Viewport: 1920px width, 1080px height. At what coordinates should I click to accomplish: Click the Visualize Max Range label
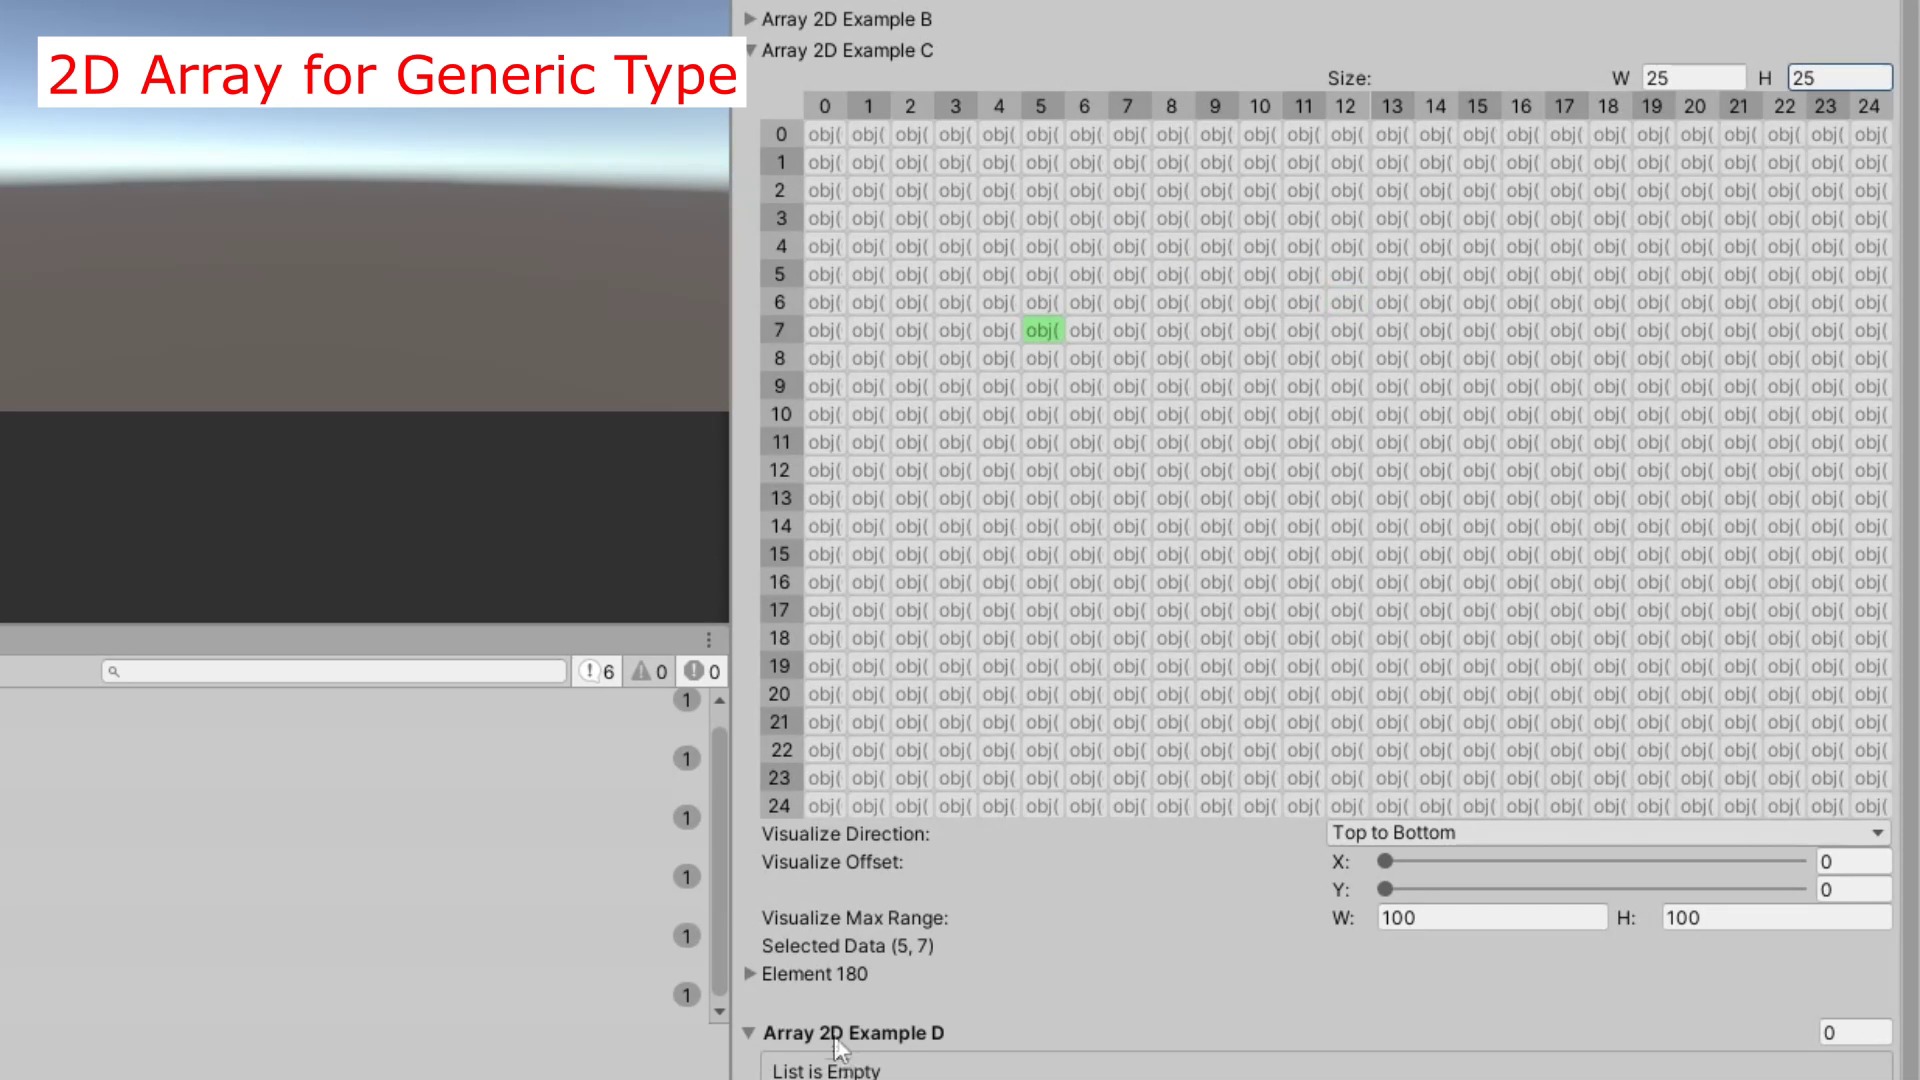point(855,918)
